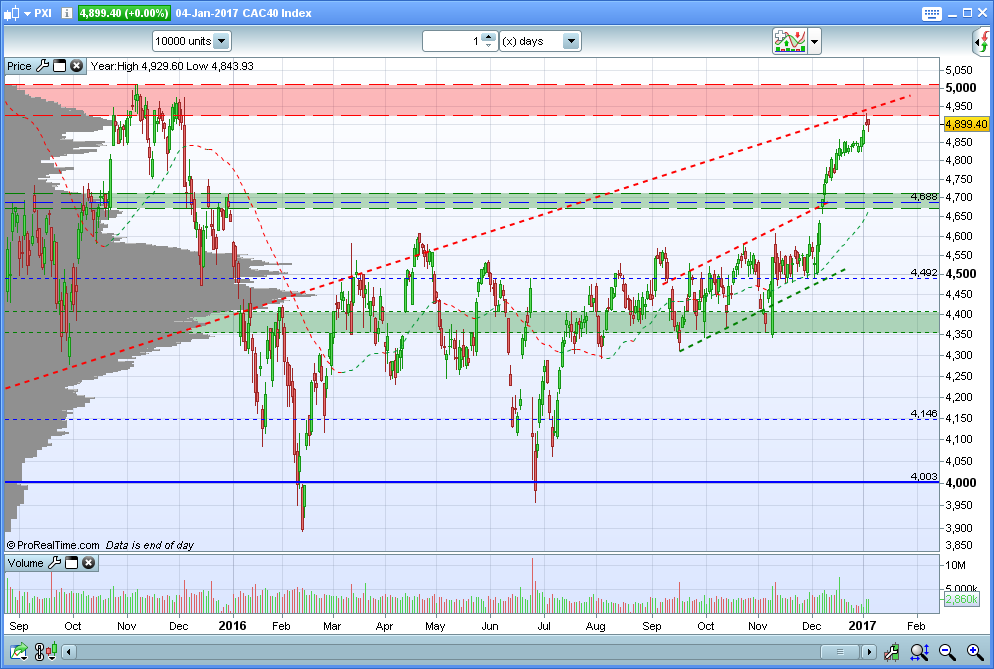The image size is (994, 669).
Task: Open Volume panel wrench settings
Action: click(x=55, y=562)
